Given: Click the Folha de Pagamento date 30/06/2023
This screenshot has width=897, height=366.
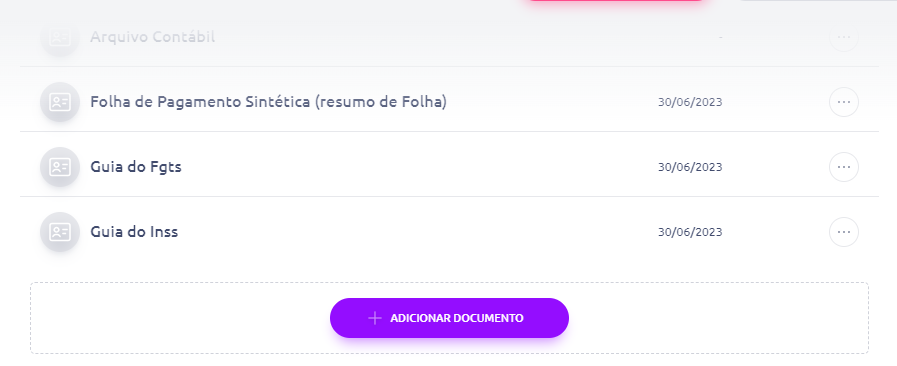Looking at the screenshot, I should 690,102.
